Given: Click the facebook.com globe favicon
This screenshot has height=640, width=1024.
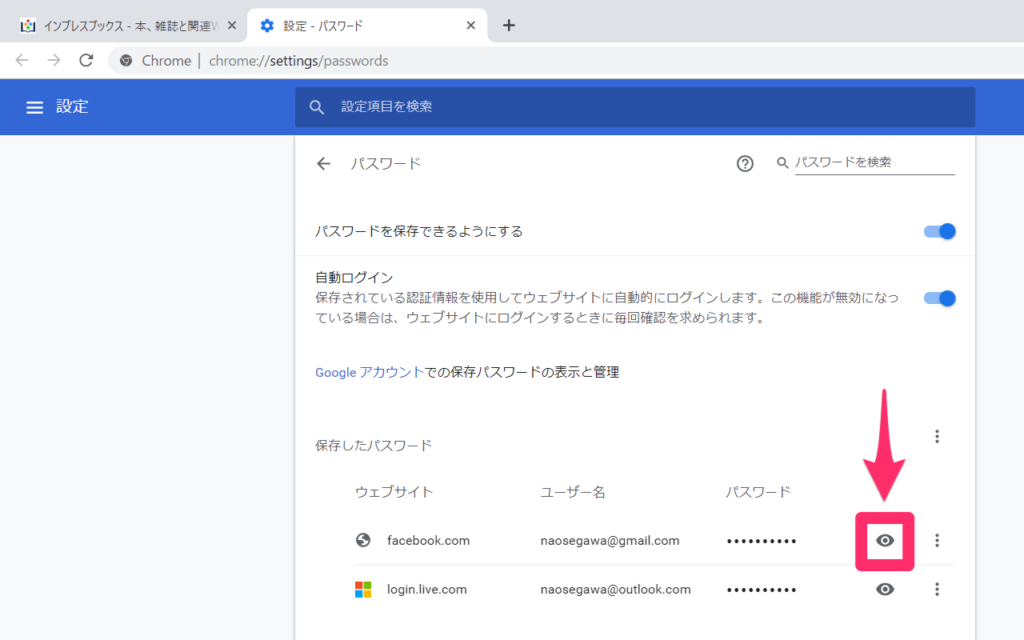Looking at the screenshot, I should 363,541.
